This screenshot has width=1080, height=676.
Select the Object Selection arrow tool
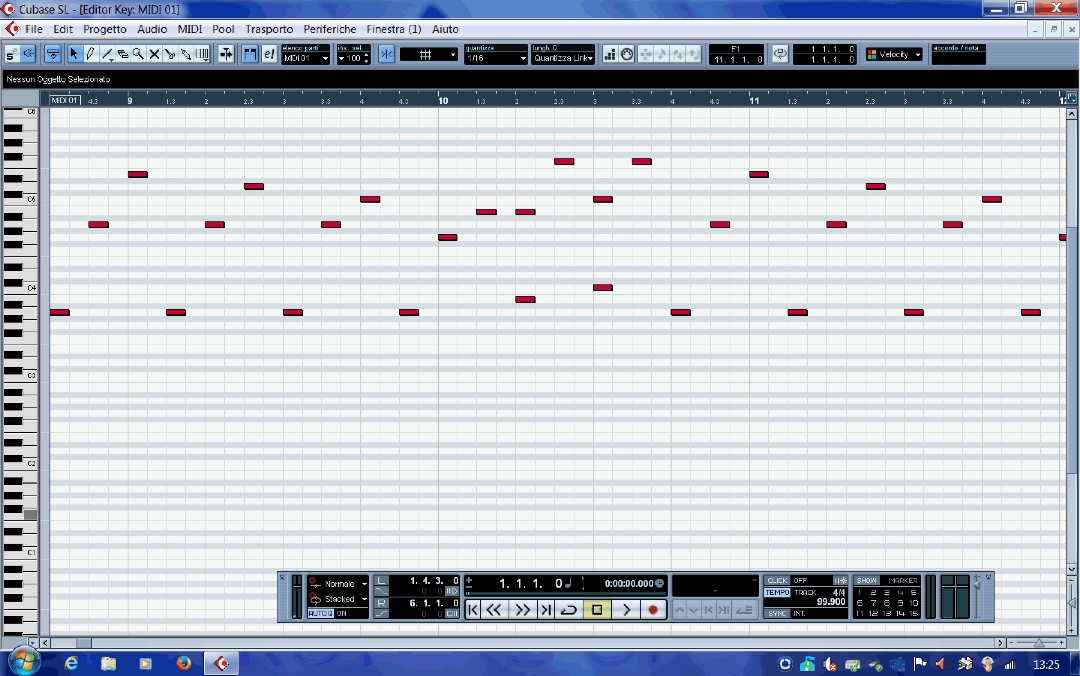pyautogui.click(x=74, y=54)
